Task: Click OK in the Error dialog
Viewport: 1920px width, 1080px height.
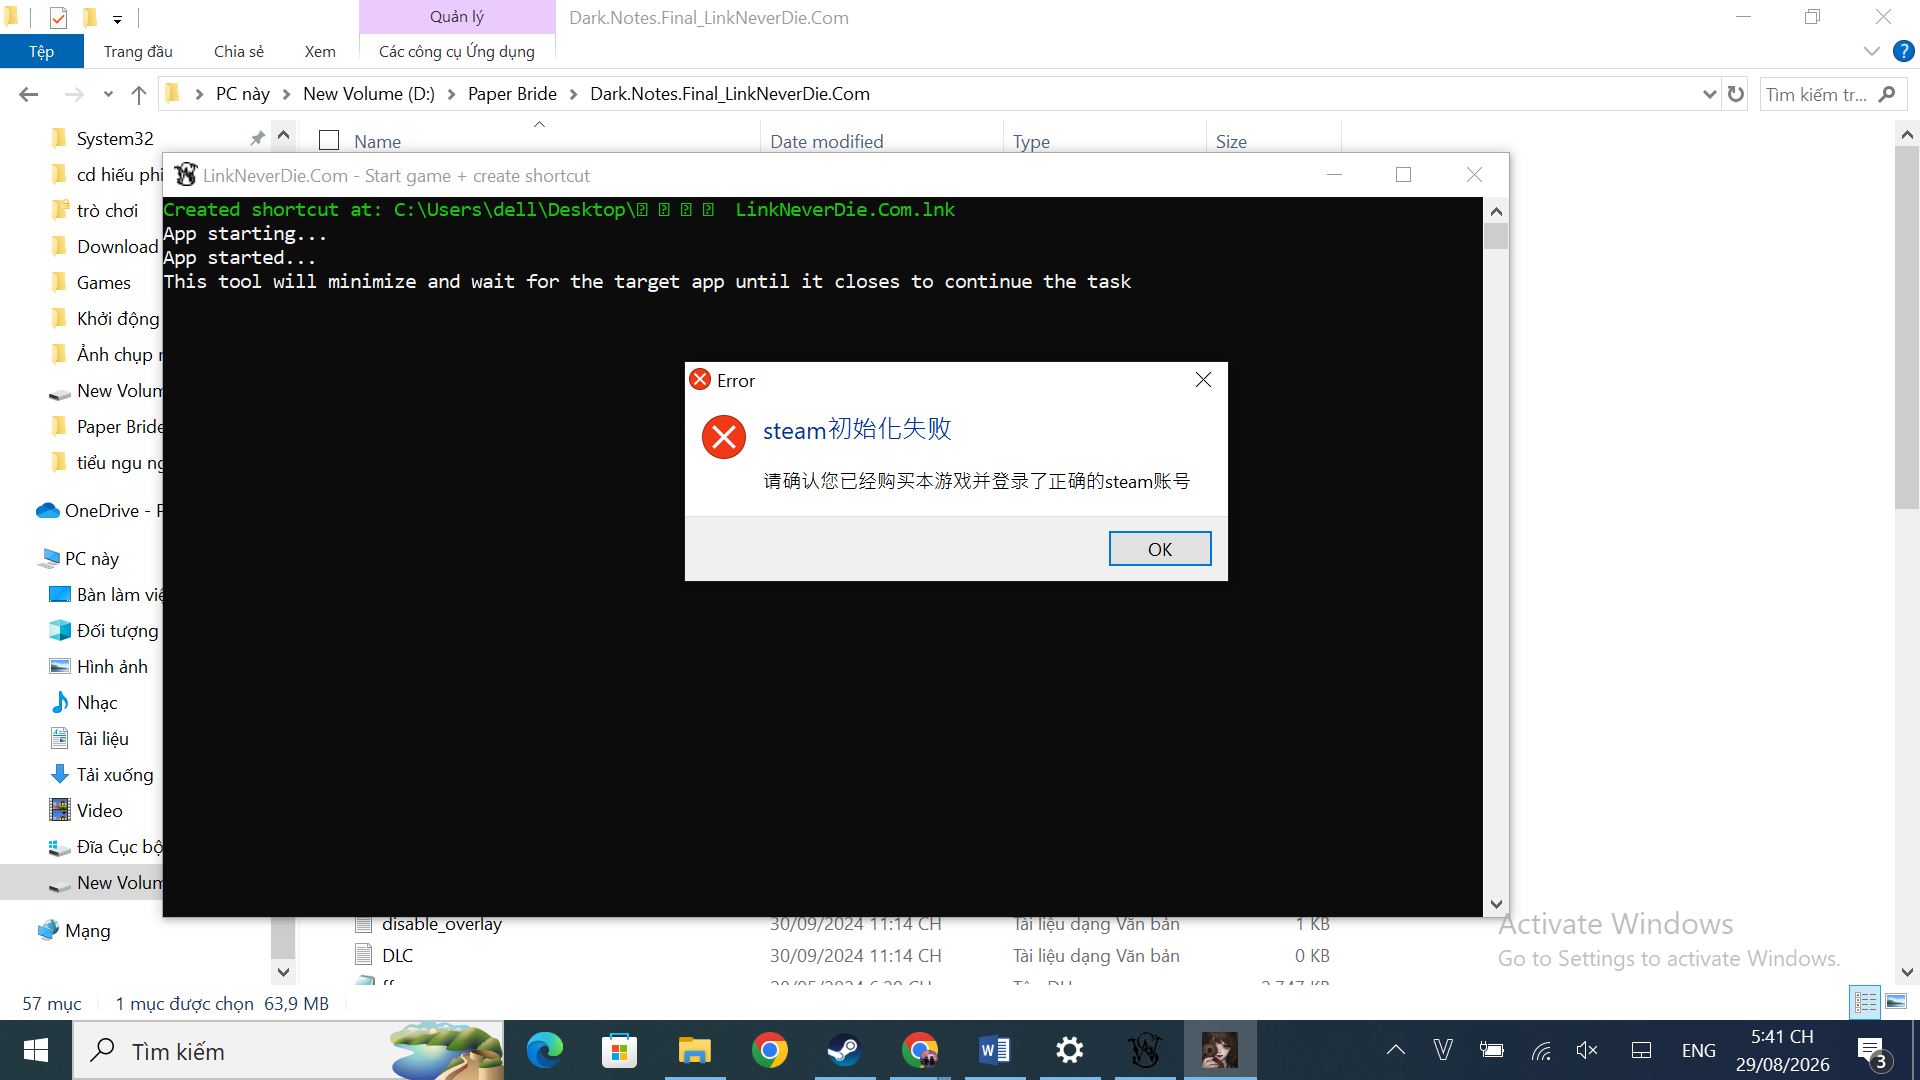Action: click(1160, 549)
